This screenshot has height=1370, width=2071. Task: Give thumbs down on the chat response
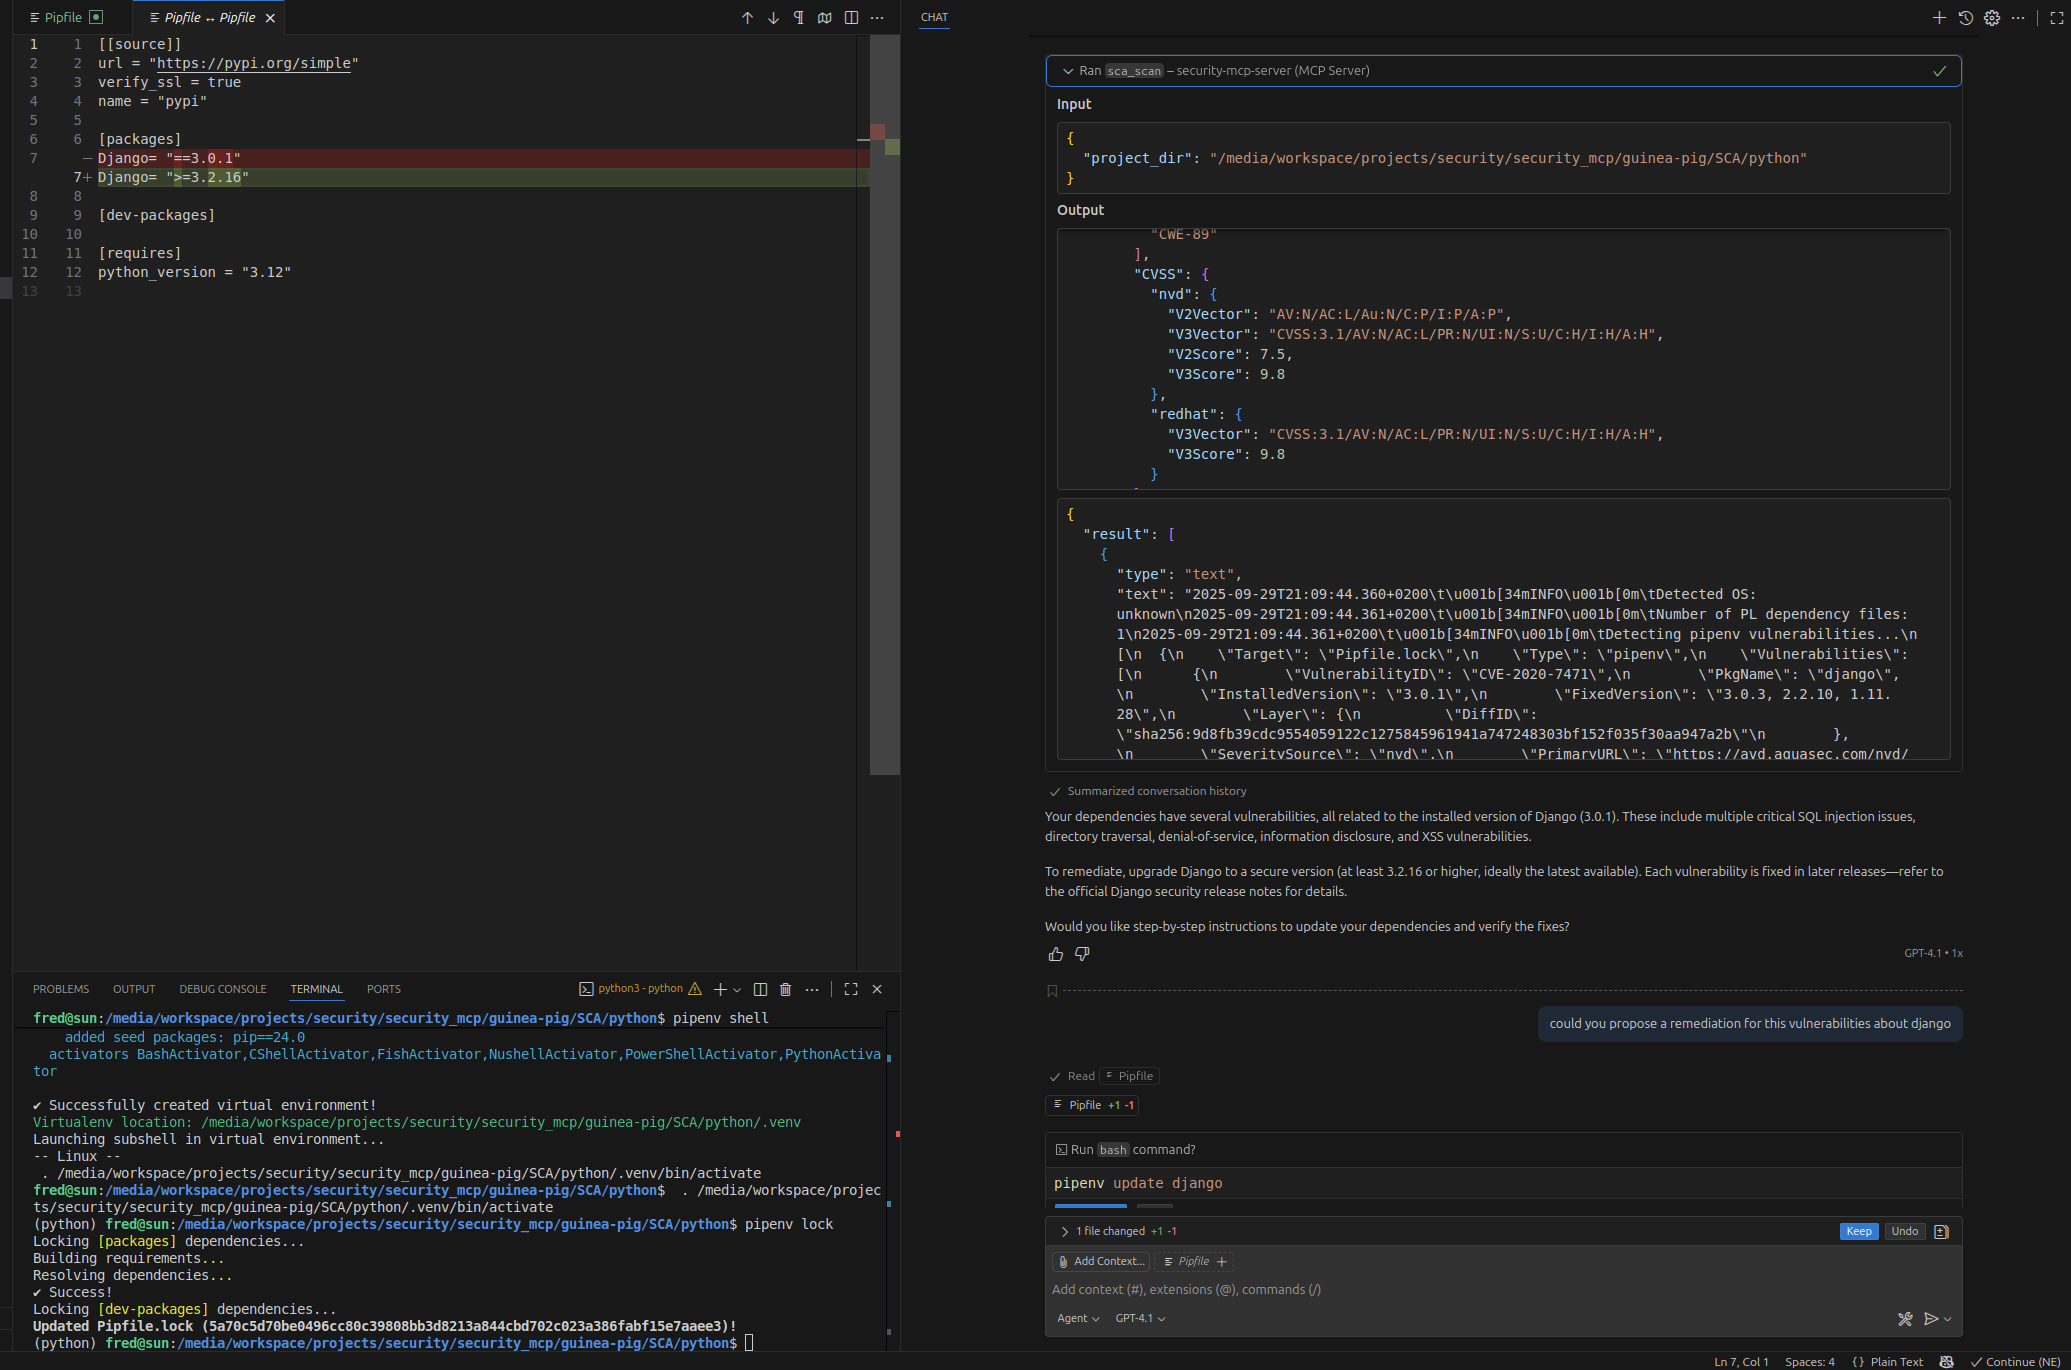[1081, 955]
